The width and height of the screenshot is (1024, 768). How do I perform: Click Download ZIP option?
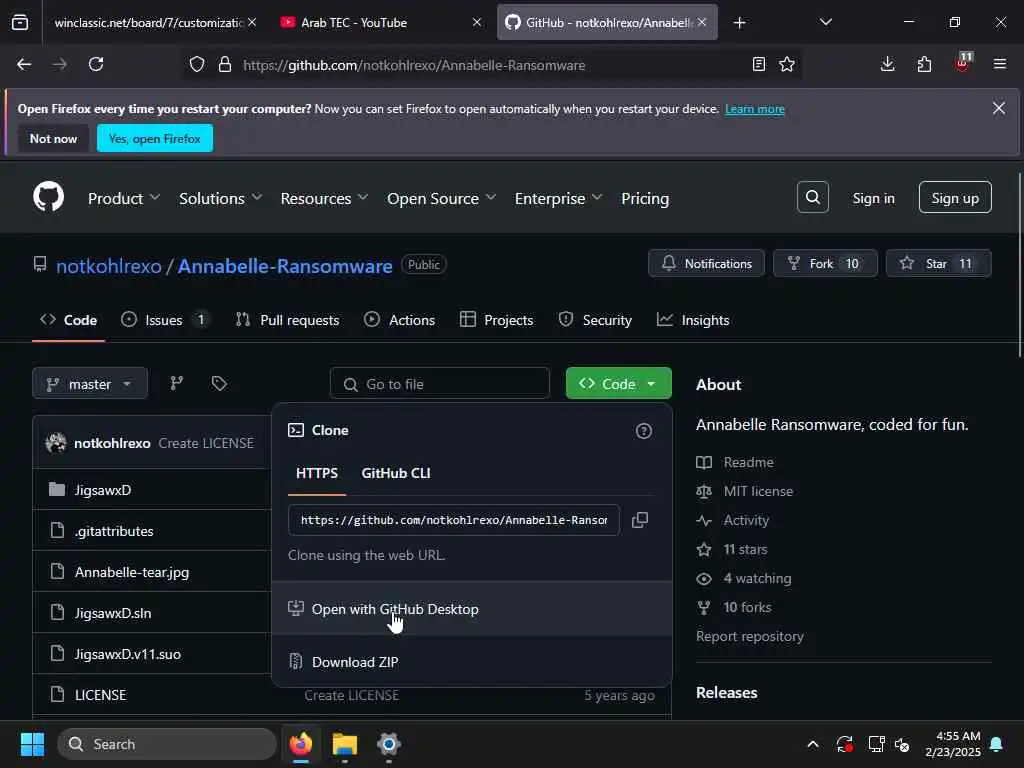(472, 662)
